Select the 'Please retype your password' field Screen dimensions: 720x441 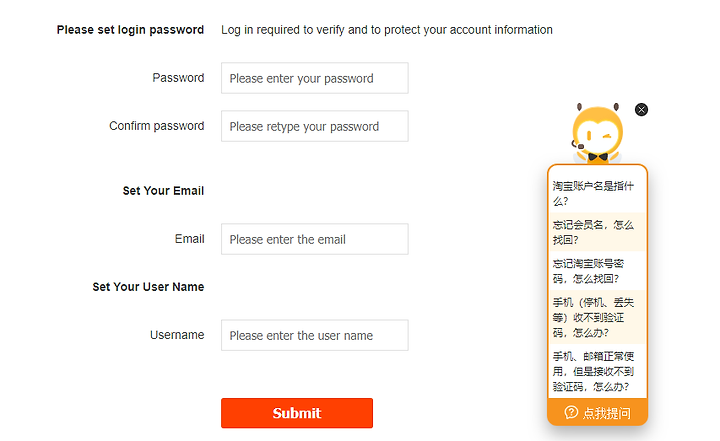point(315,126)
